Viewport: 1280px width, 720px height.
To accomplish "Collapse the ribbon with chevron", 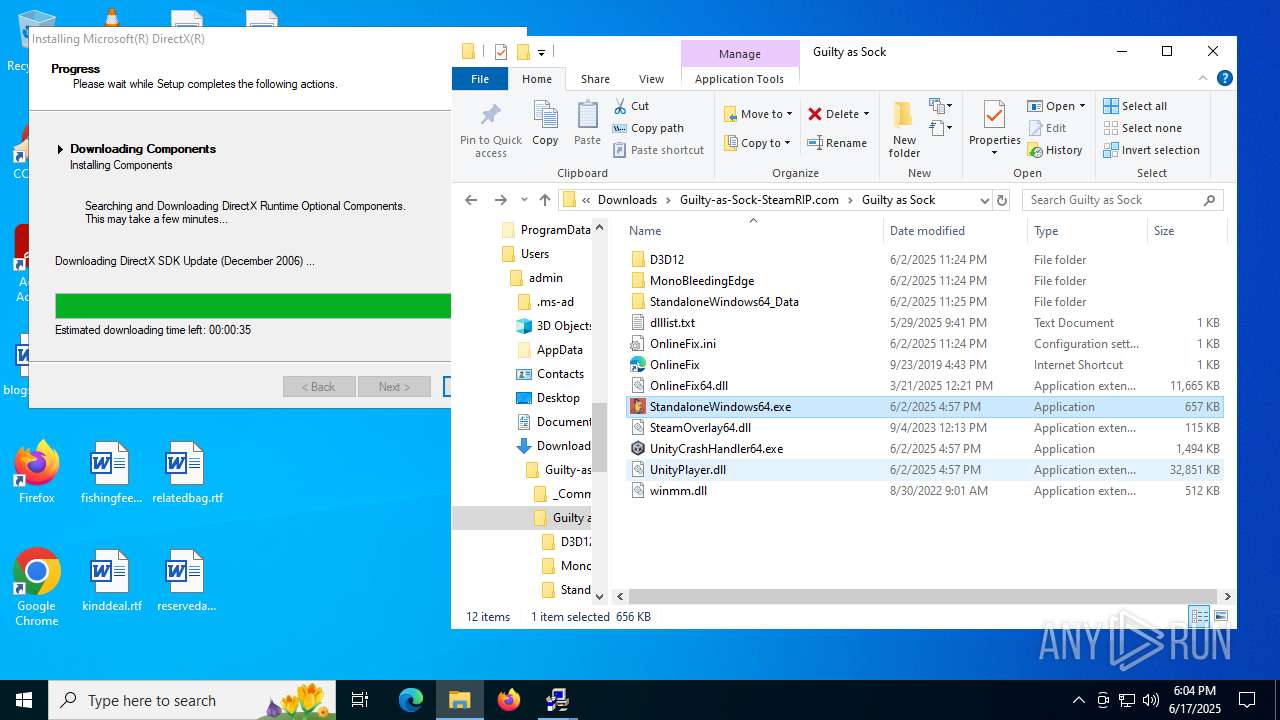I will (x=1203, y=78).
